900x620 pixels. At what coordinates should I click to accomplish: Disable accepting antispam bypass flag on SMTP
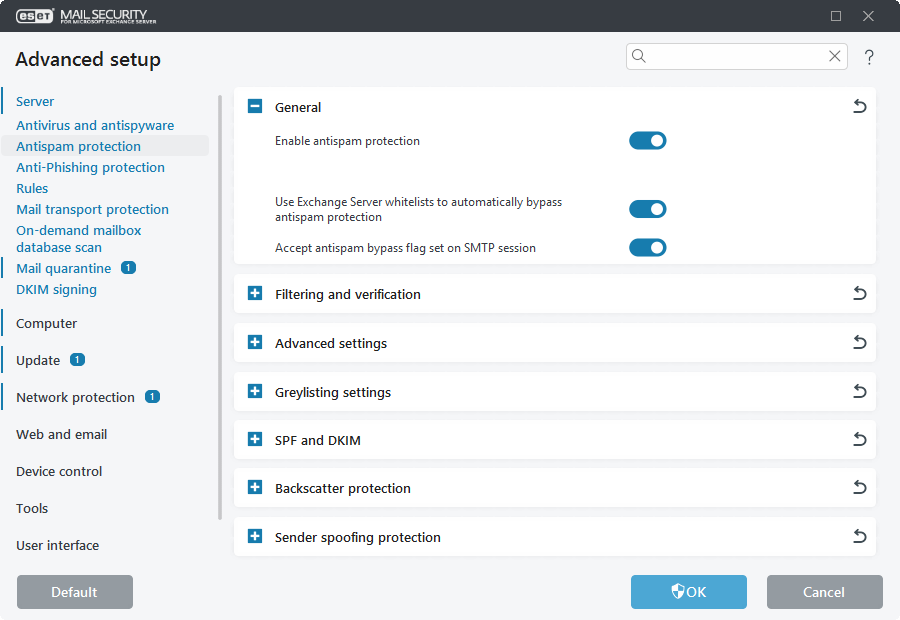point(647,247)
